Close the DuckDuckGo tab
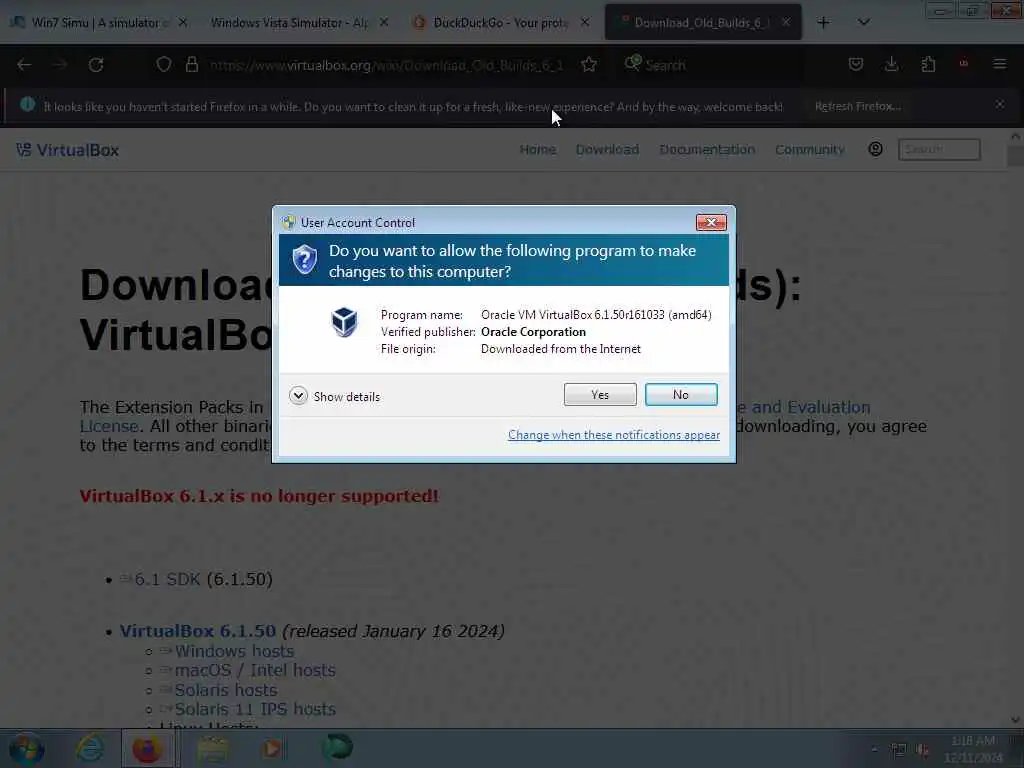This screenshot has width=1024, height=768. click(x=585, y=23)
